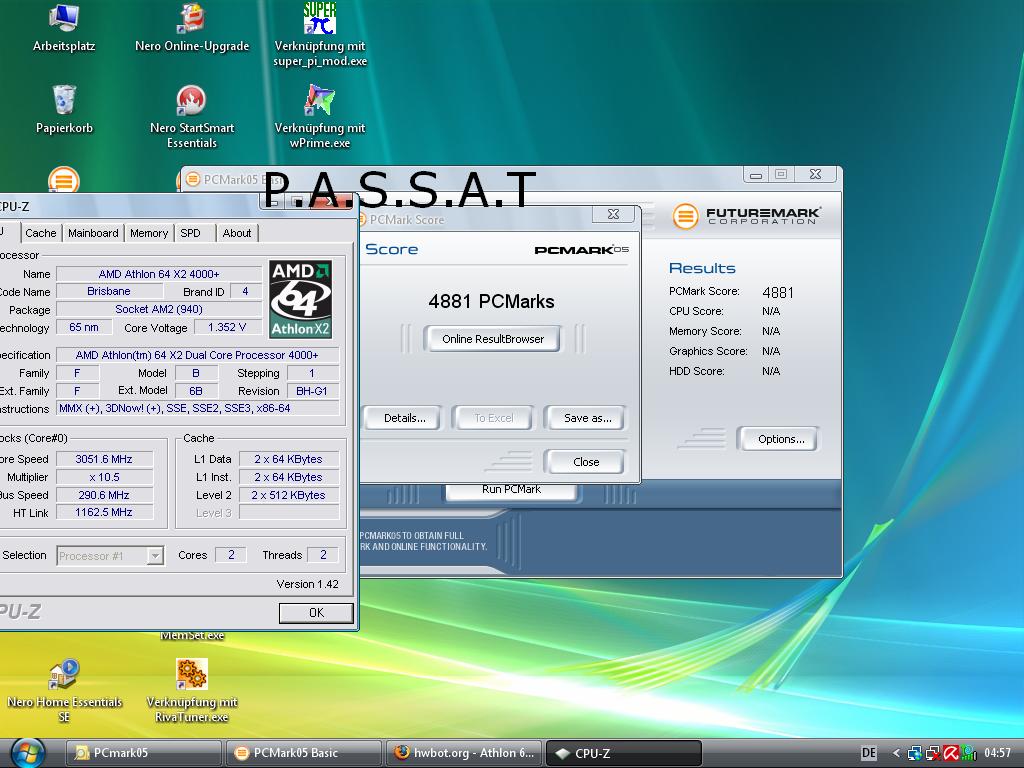This screenshot has width=1024, height=768.
Task: Click the network connection tray icon
Action: coord(915,753)
